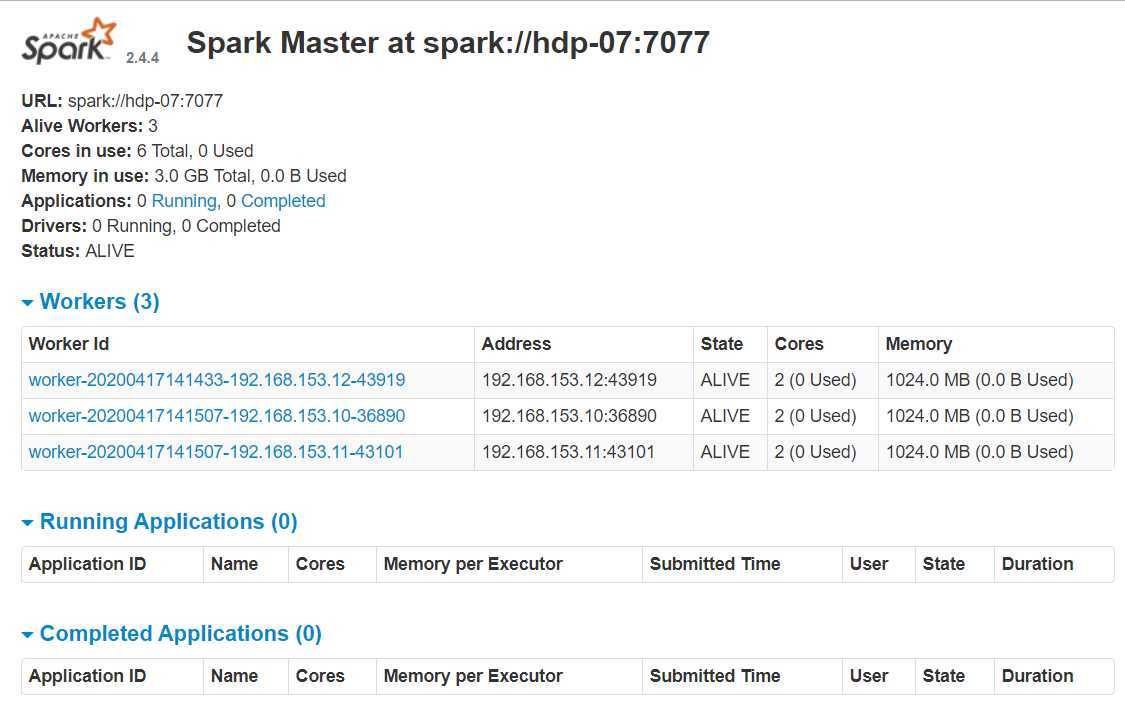Click the URL: spark://hdp-07:7077 line
Image resolution: width=1125 pixels, height=715 pixels.
pos(122,100)
